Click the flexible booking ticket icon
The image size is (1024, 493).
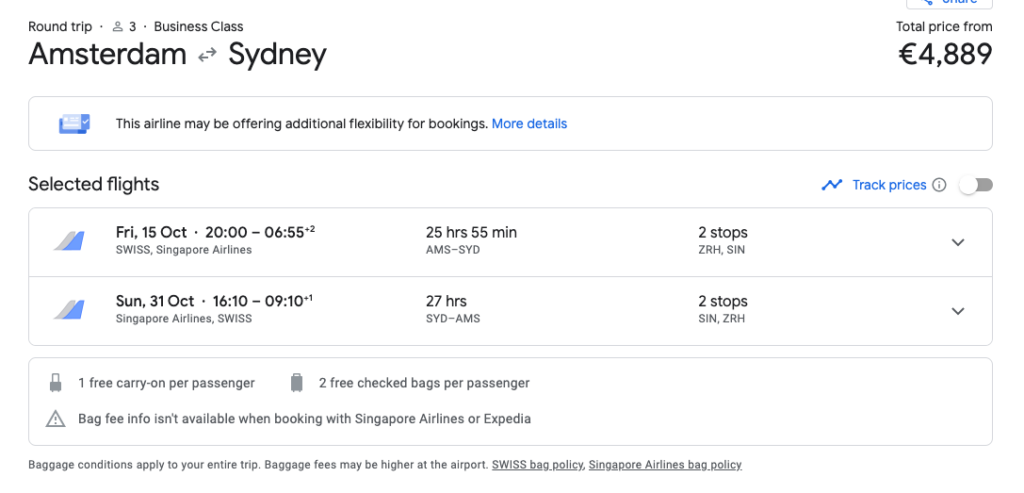(74, 123)
